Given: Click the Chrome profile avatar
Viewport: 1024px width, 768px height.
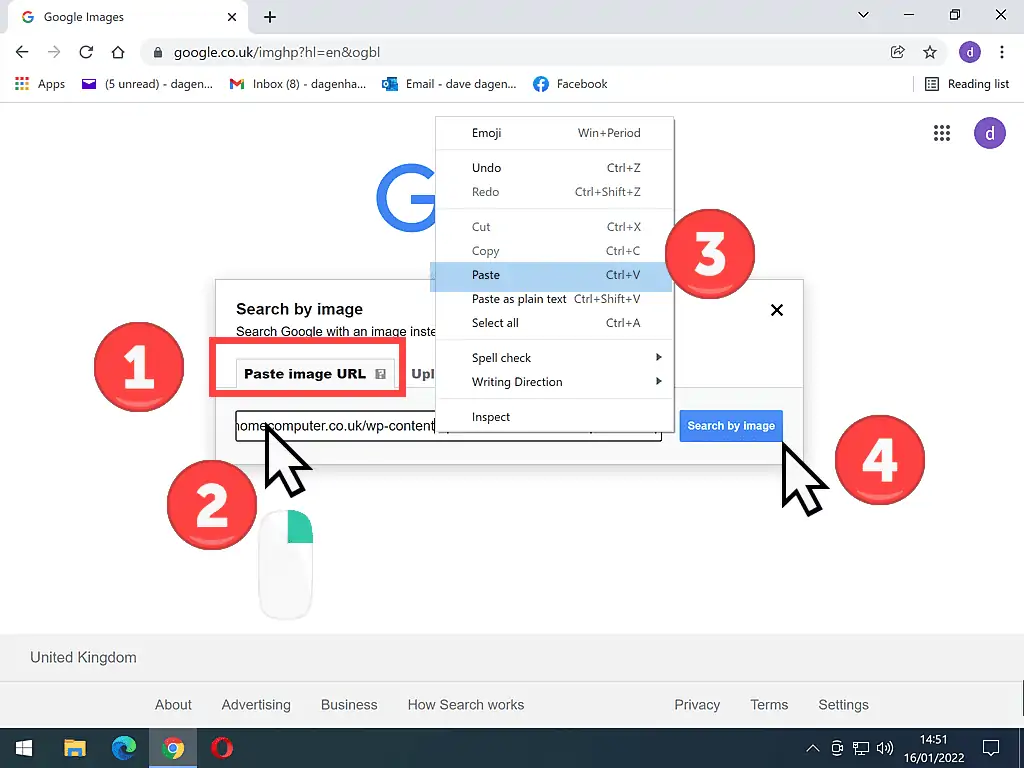Looking at the screenshot, I should tap(970, 52).
